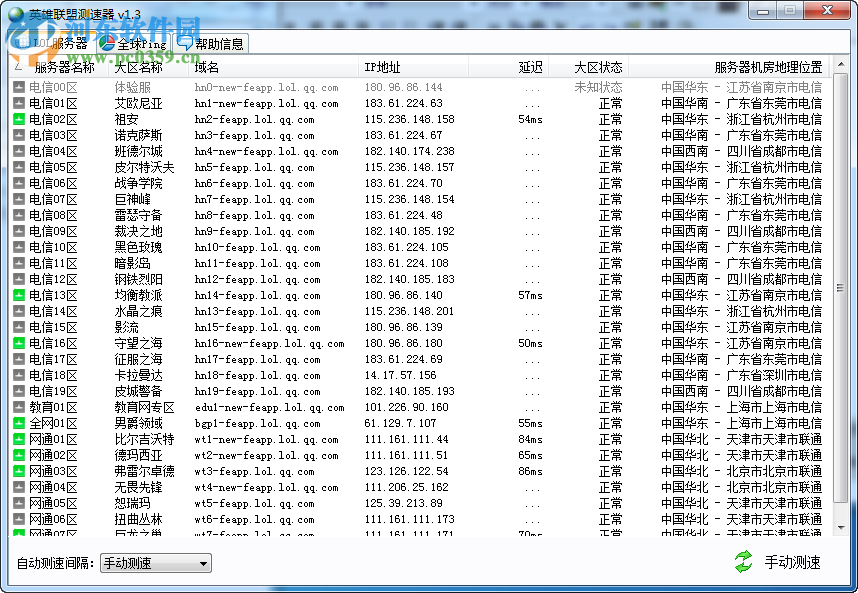Click the 57ms latency value
This screenshot has width=858, height=593.
(530, 295)
